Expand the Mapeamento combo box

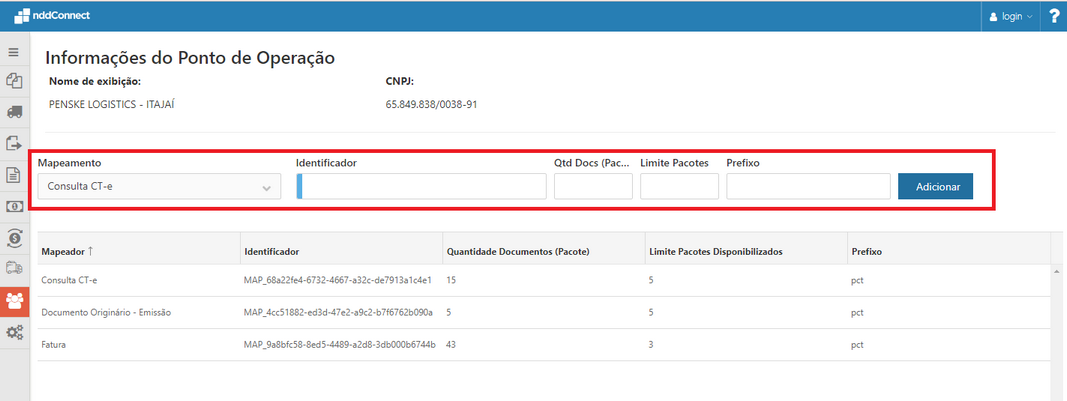tap(159, 186)
